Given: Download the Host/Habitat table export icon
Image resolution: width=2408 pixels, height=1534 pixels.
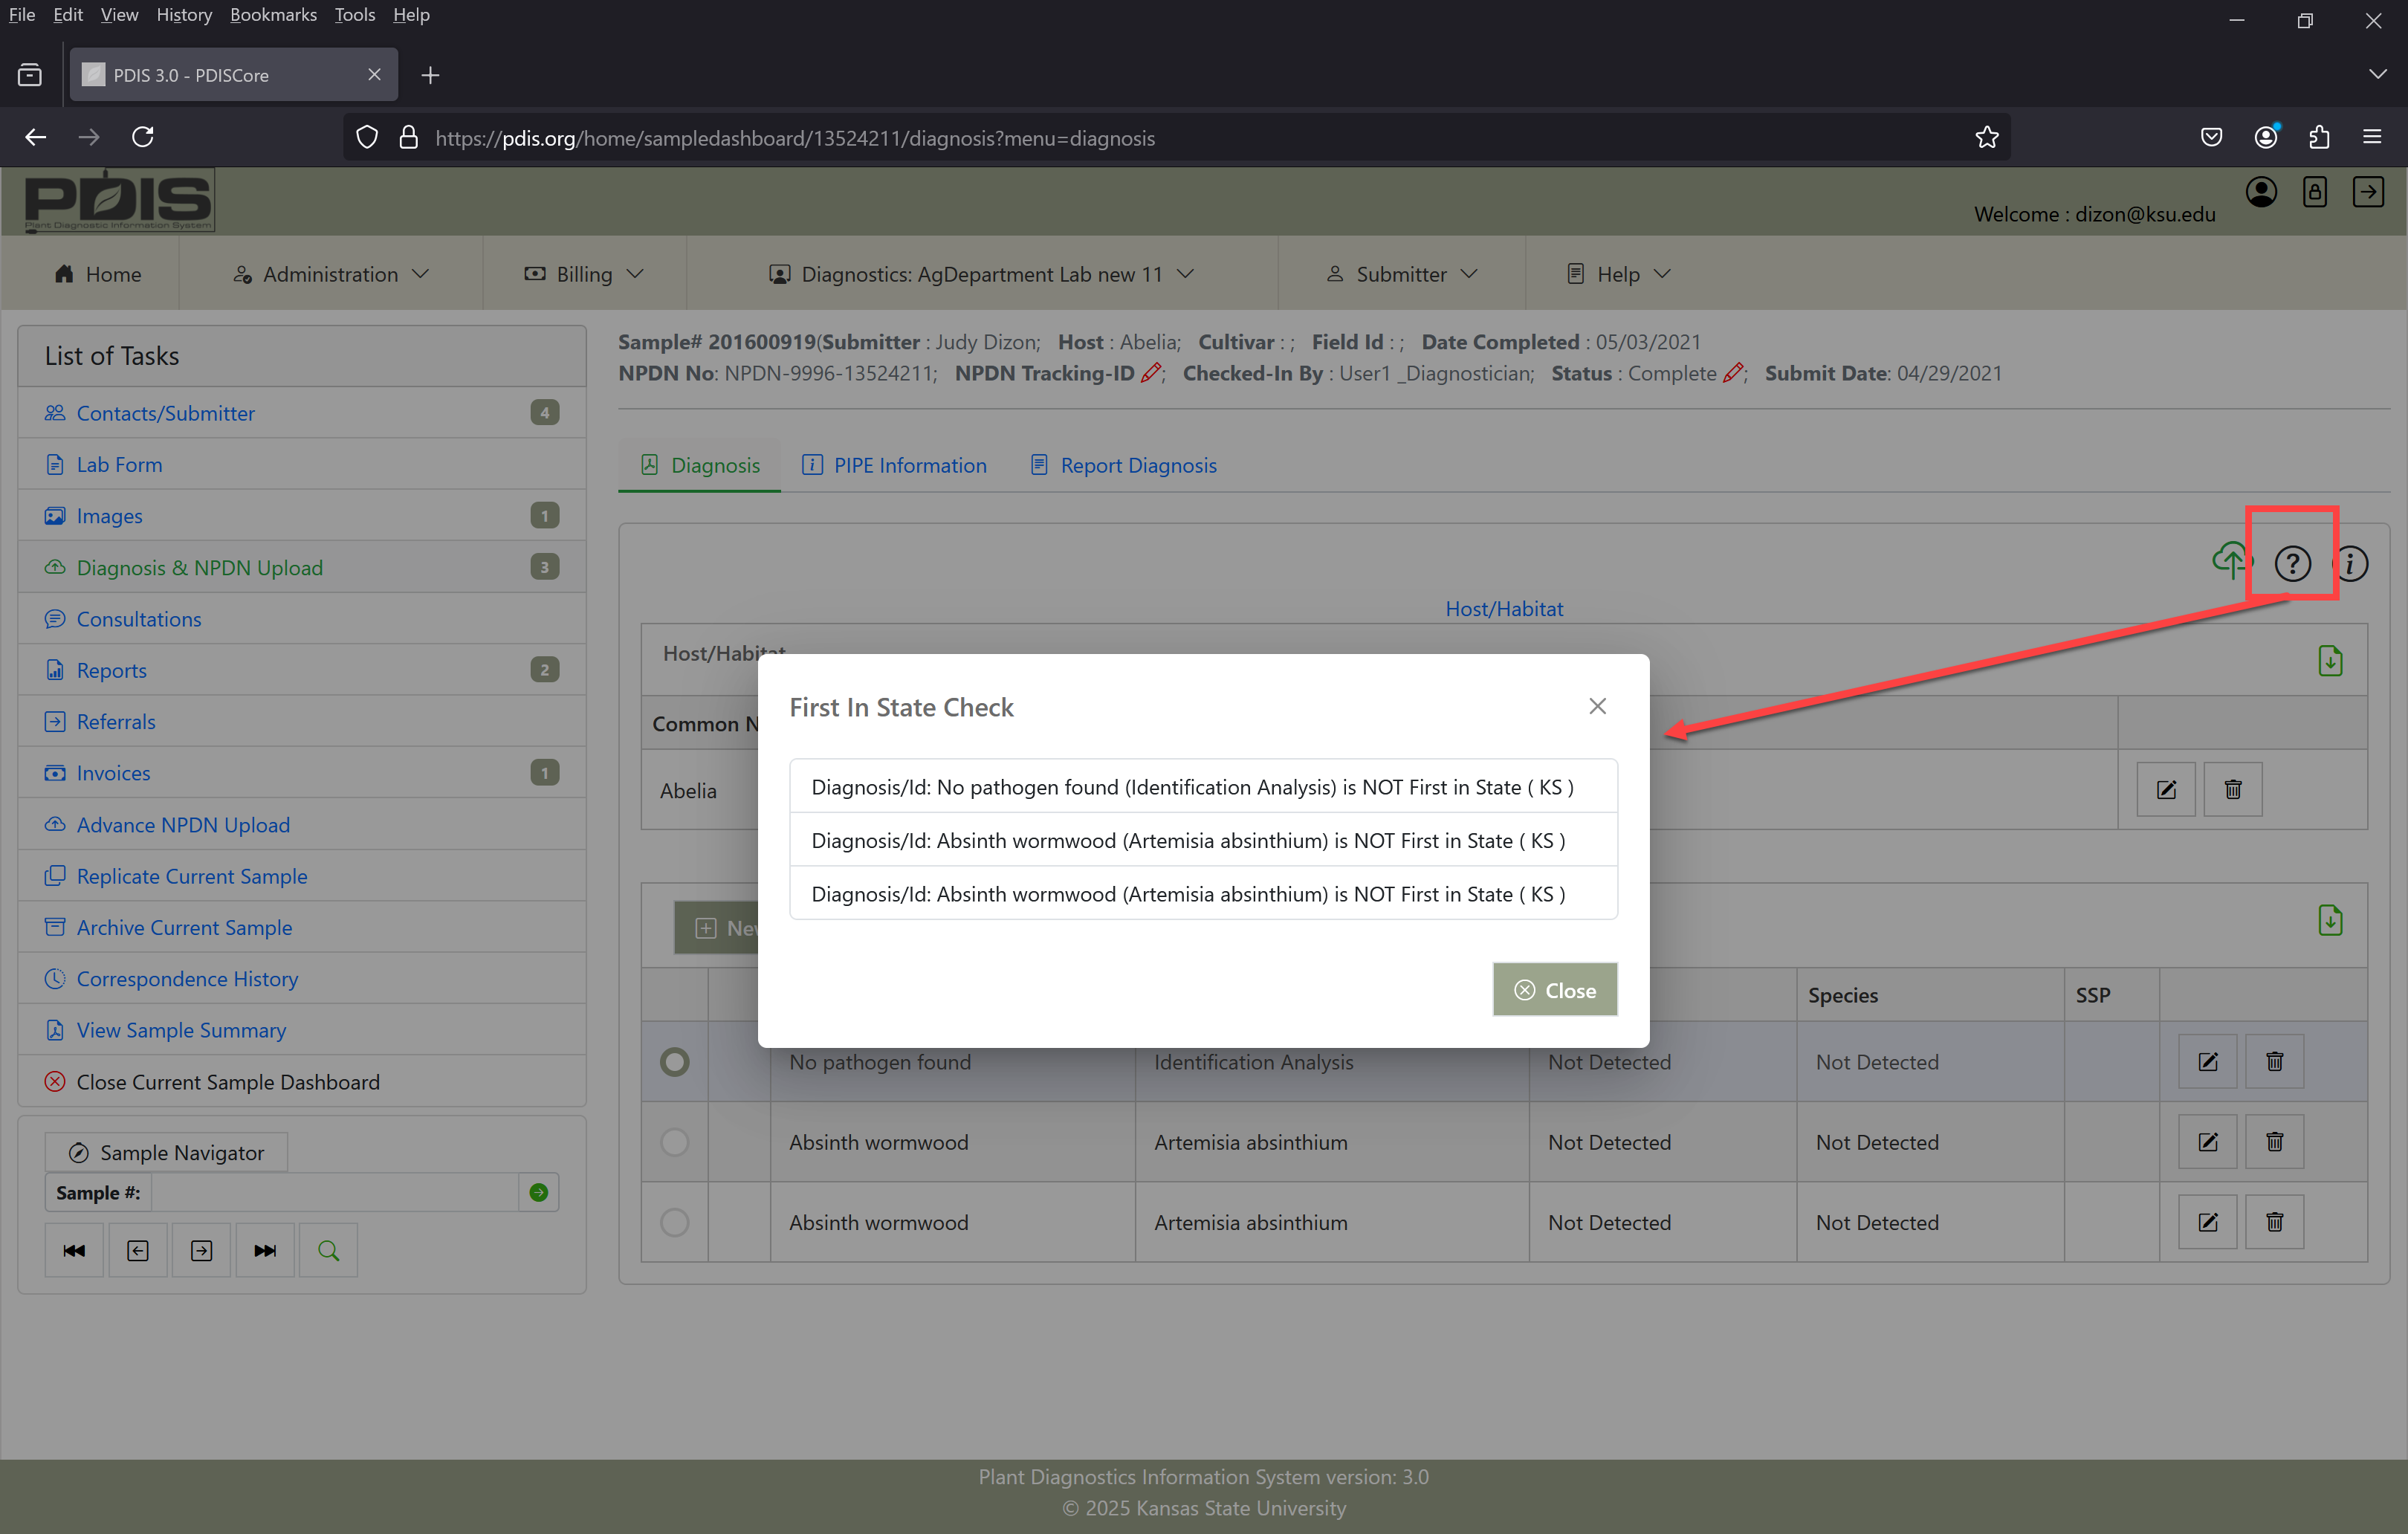Looking at the screenshot, I should 2330,660.
